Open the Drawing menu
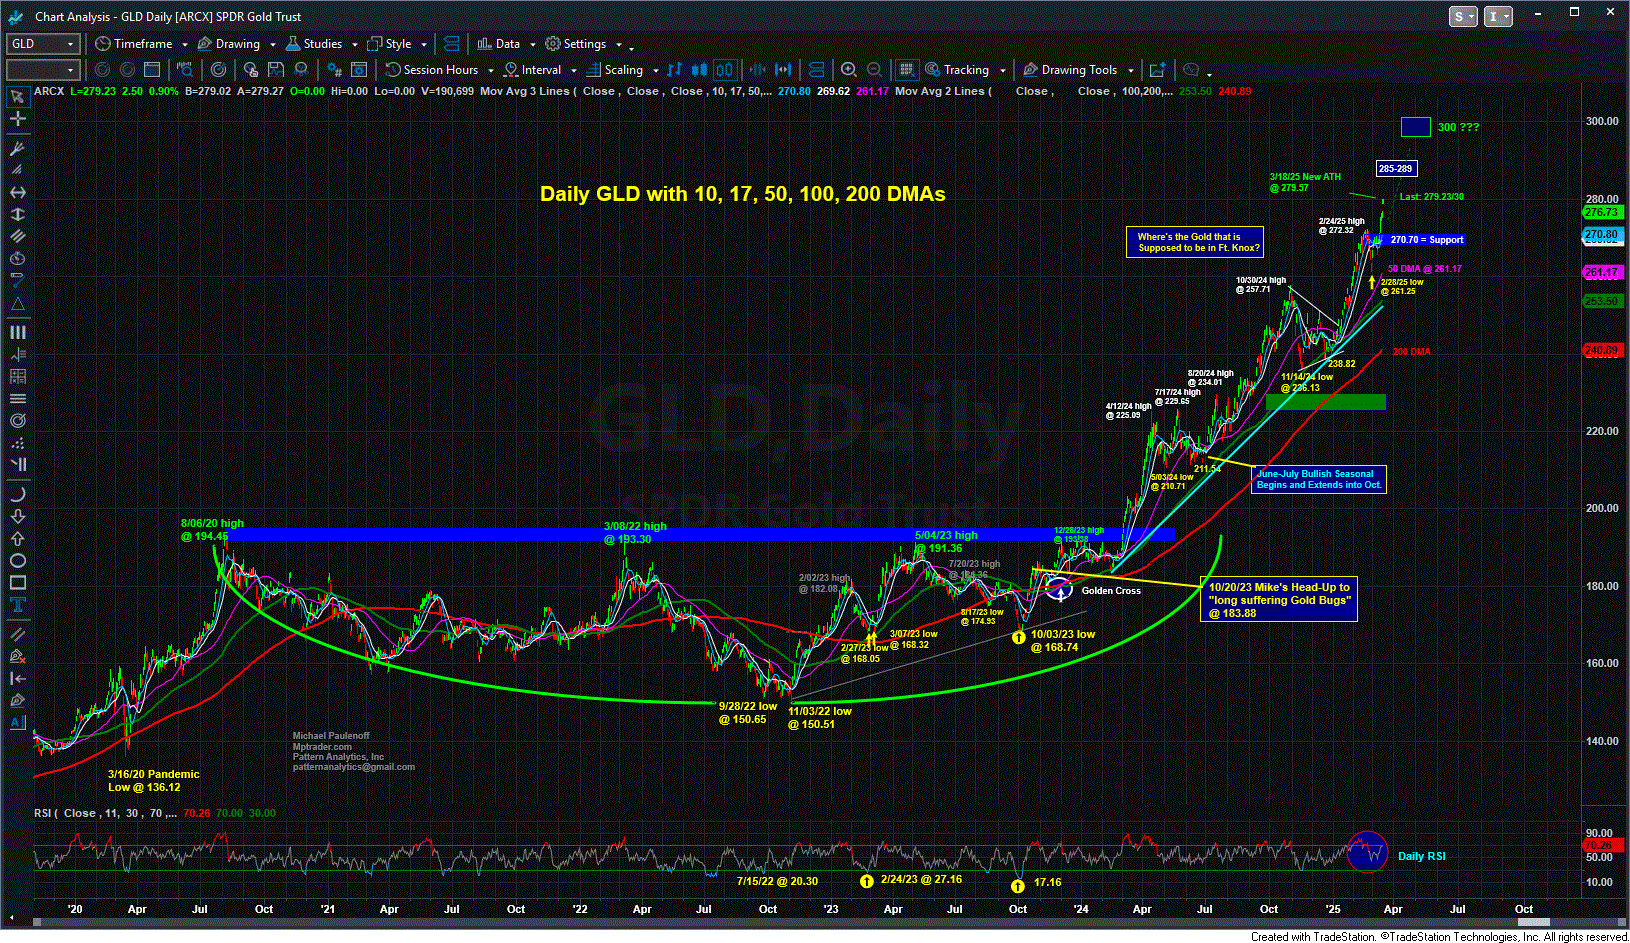The width and height of the screenshot is (1630, 943). pos(229,44)
